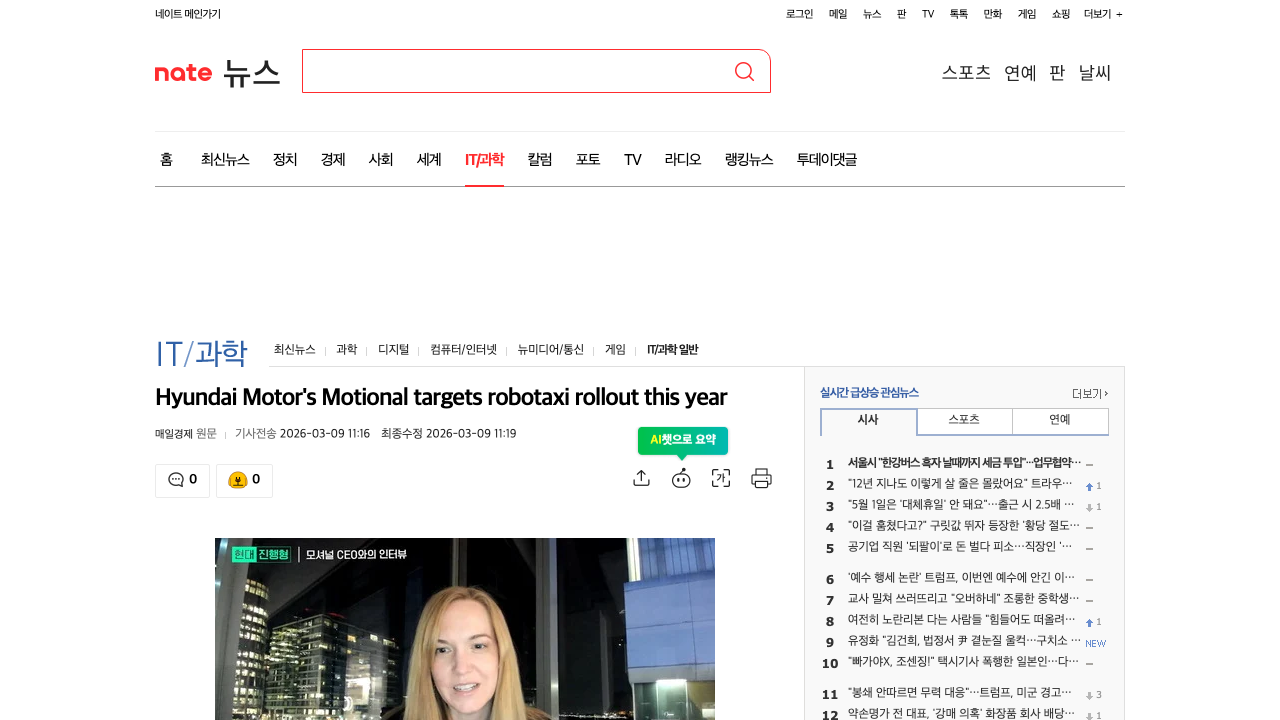Open 디지털 subcategory
This screenshot has height=720, width=1280.
393,350
